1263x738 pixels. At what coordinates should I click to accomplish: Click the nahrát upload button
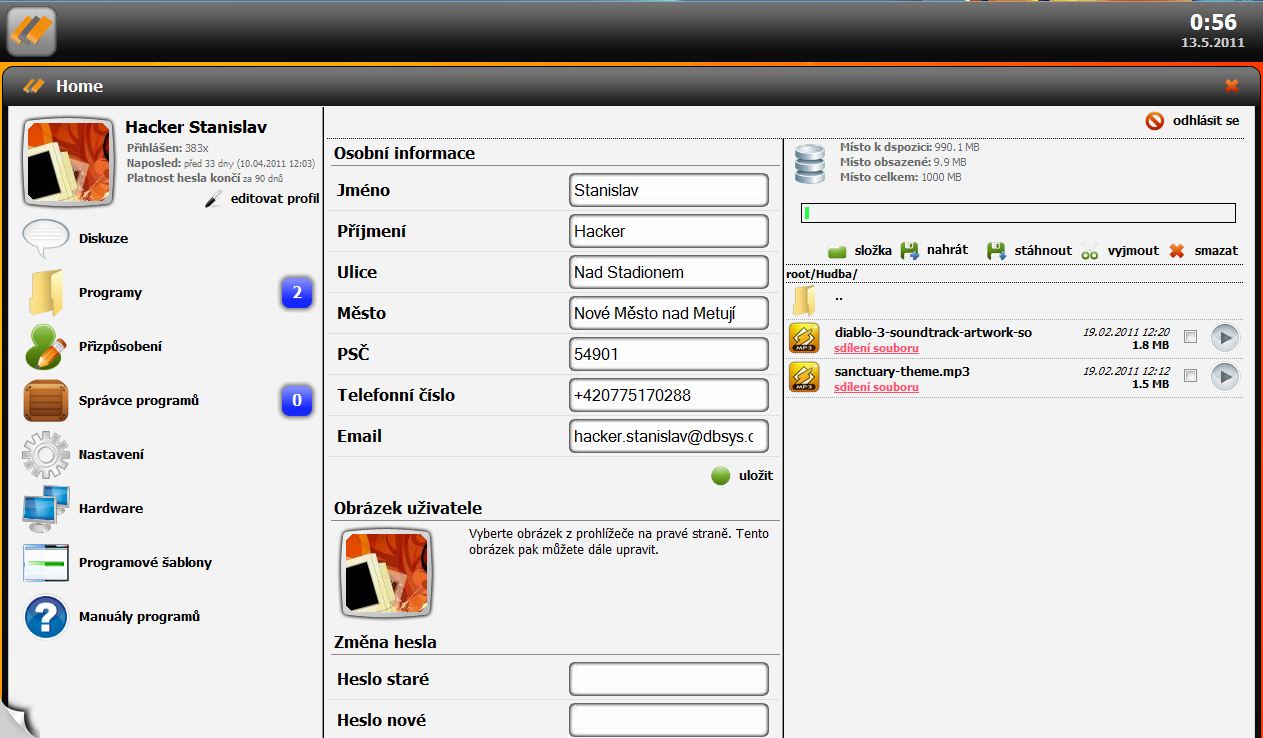pos(934,250)
